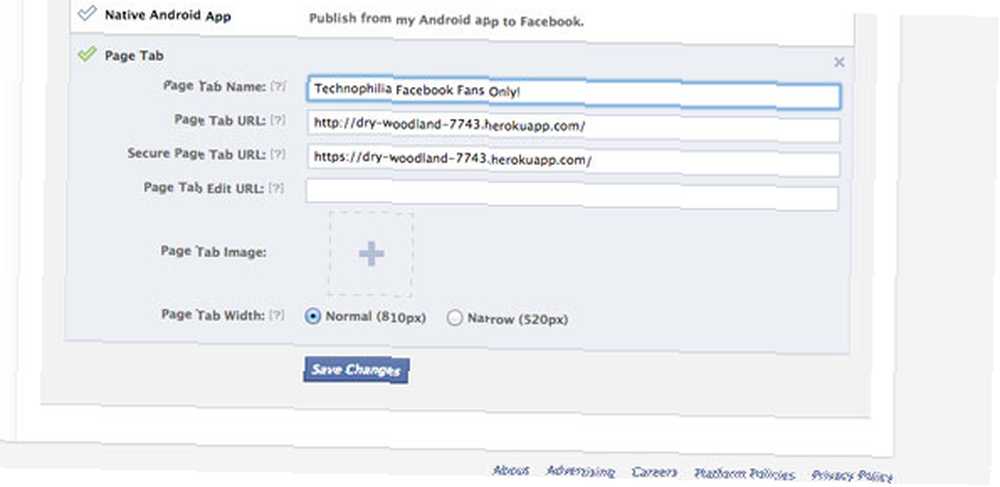Open the Platform Policies footer link
1000x487 pixels.
pyautogui.click(x=744, y=474)
